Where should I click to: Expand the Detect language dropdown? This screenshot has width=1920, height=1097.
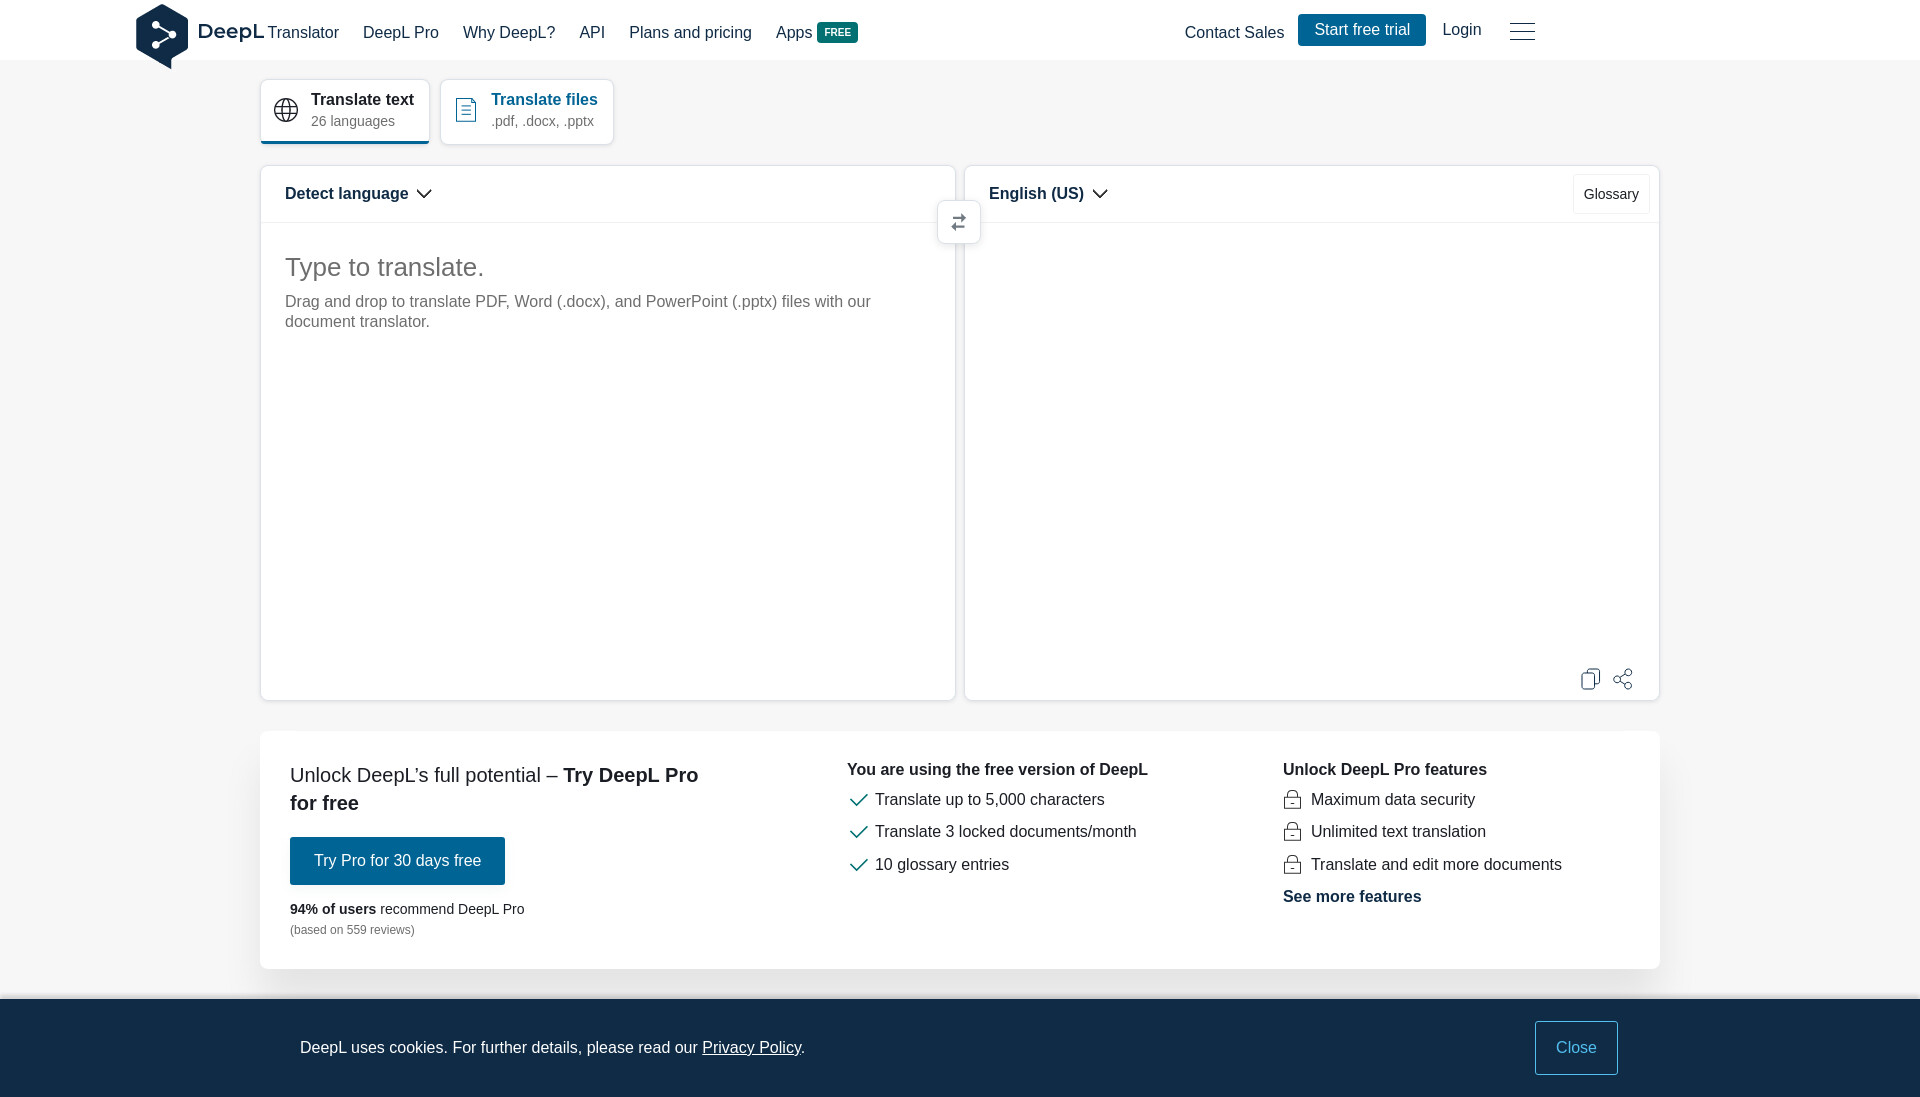point(358,194)
